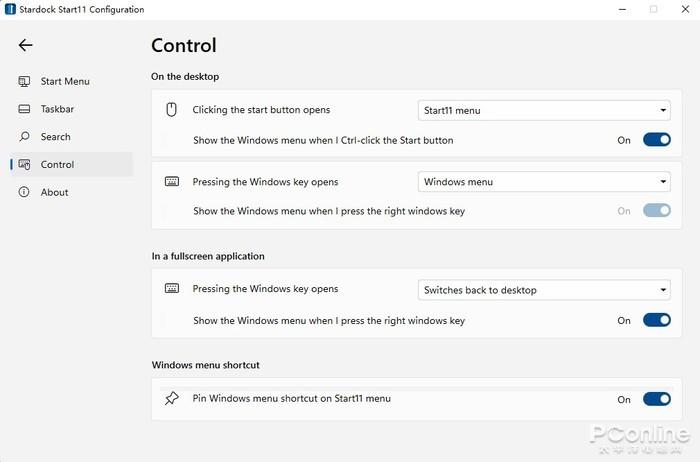Screen dimensions: 700x462
Task: Click the Start Menu sidebar icon
Action: (x=24, y=81)
